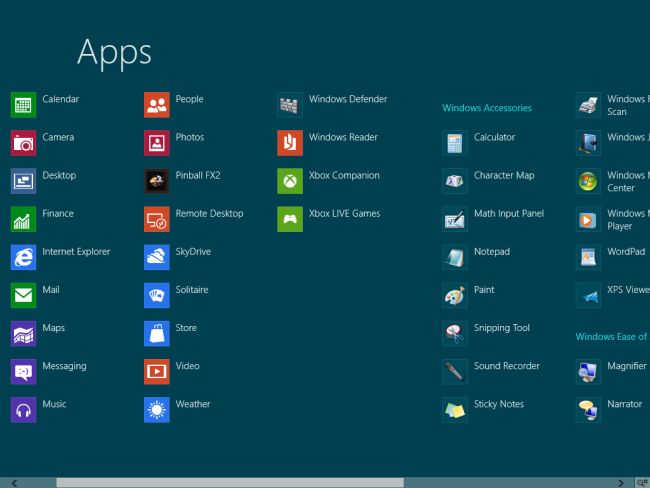Open the XPS Viewer icon
The image size is (650, 488).
click(588, 296)
